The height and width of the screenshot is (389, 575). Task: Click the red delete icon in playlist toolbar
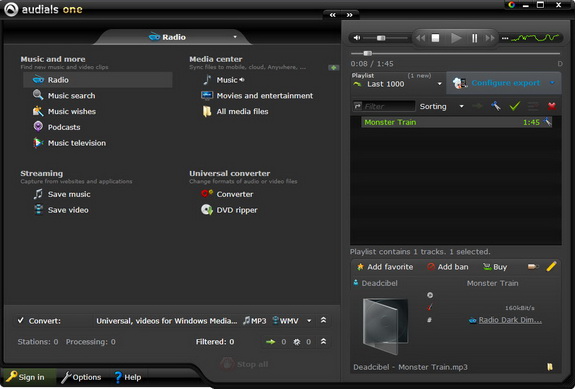(x=552, y=106)
